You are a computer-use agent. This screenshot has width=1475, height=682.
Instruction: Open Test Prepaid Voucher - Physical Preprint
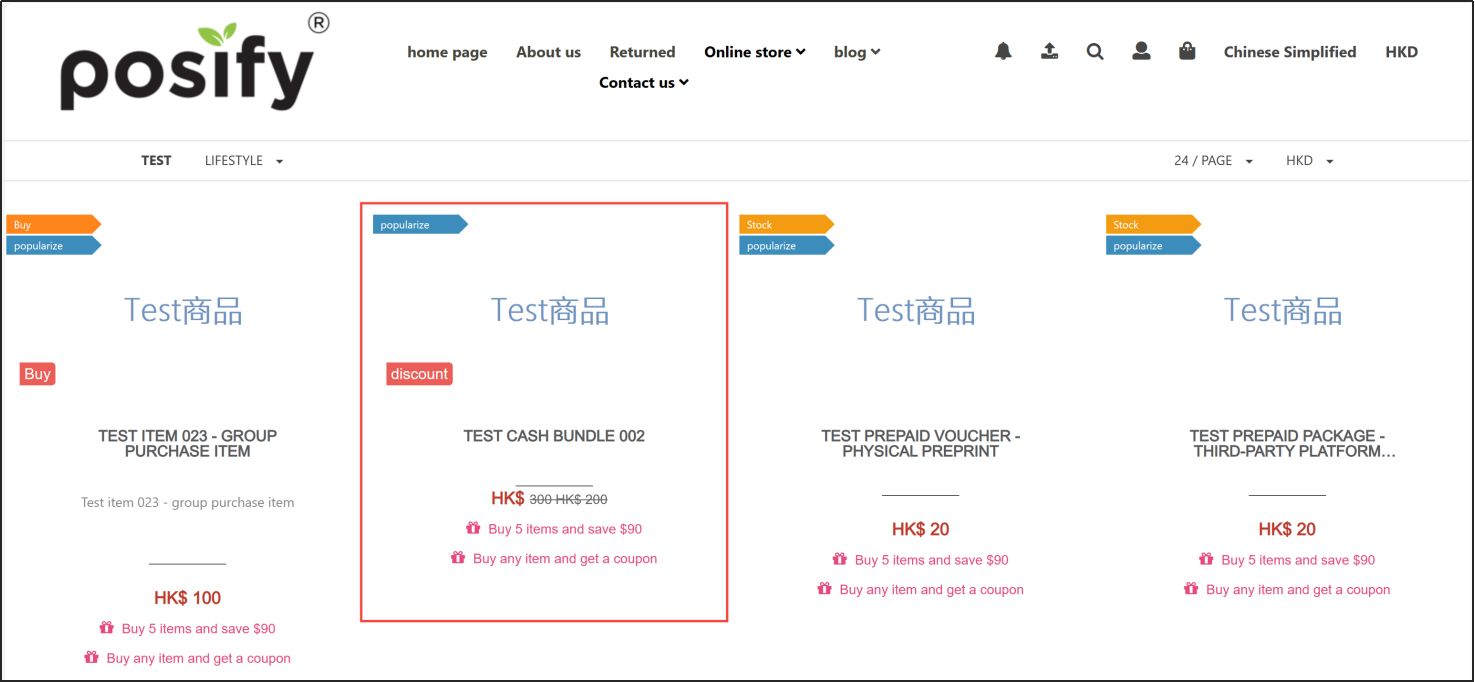point(920,443)
